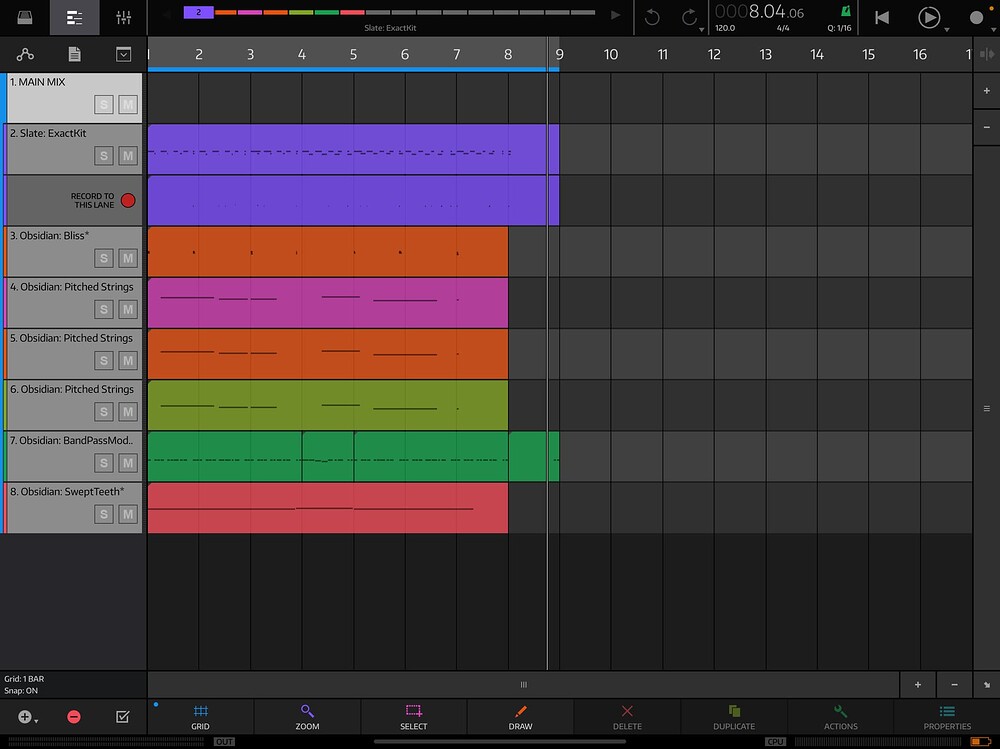Select scene 2 purple block
This screenshot has height=749, width=1000.
(198, 12)
